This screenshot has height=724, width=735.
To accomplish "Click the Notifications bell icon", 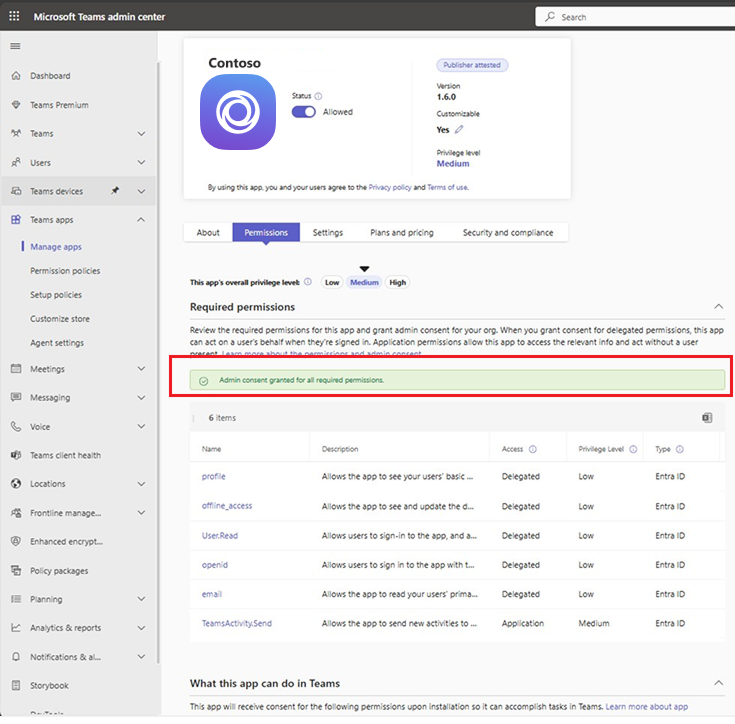I will click(x=16, y=657).
